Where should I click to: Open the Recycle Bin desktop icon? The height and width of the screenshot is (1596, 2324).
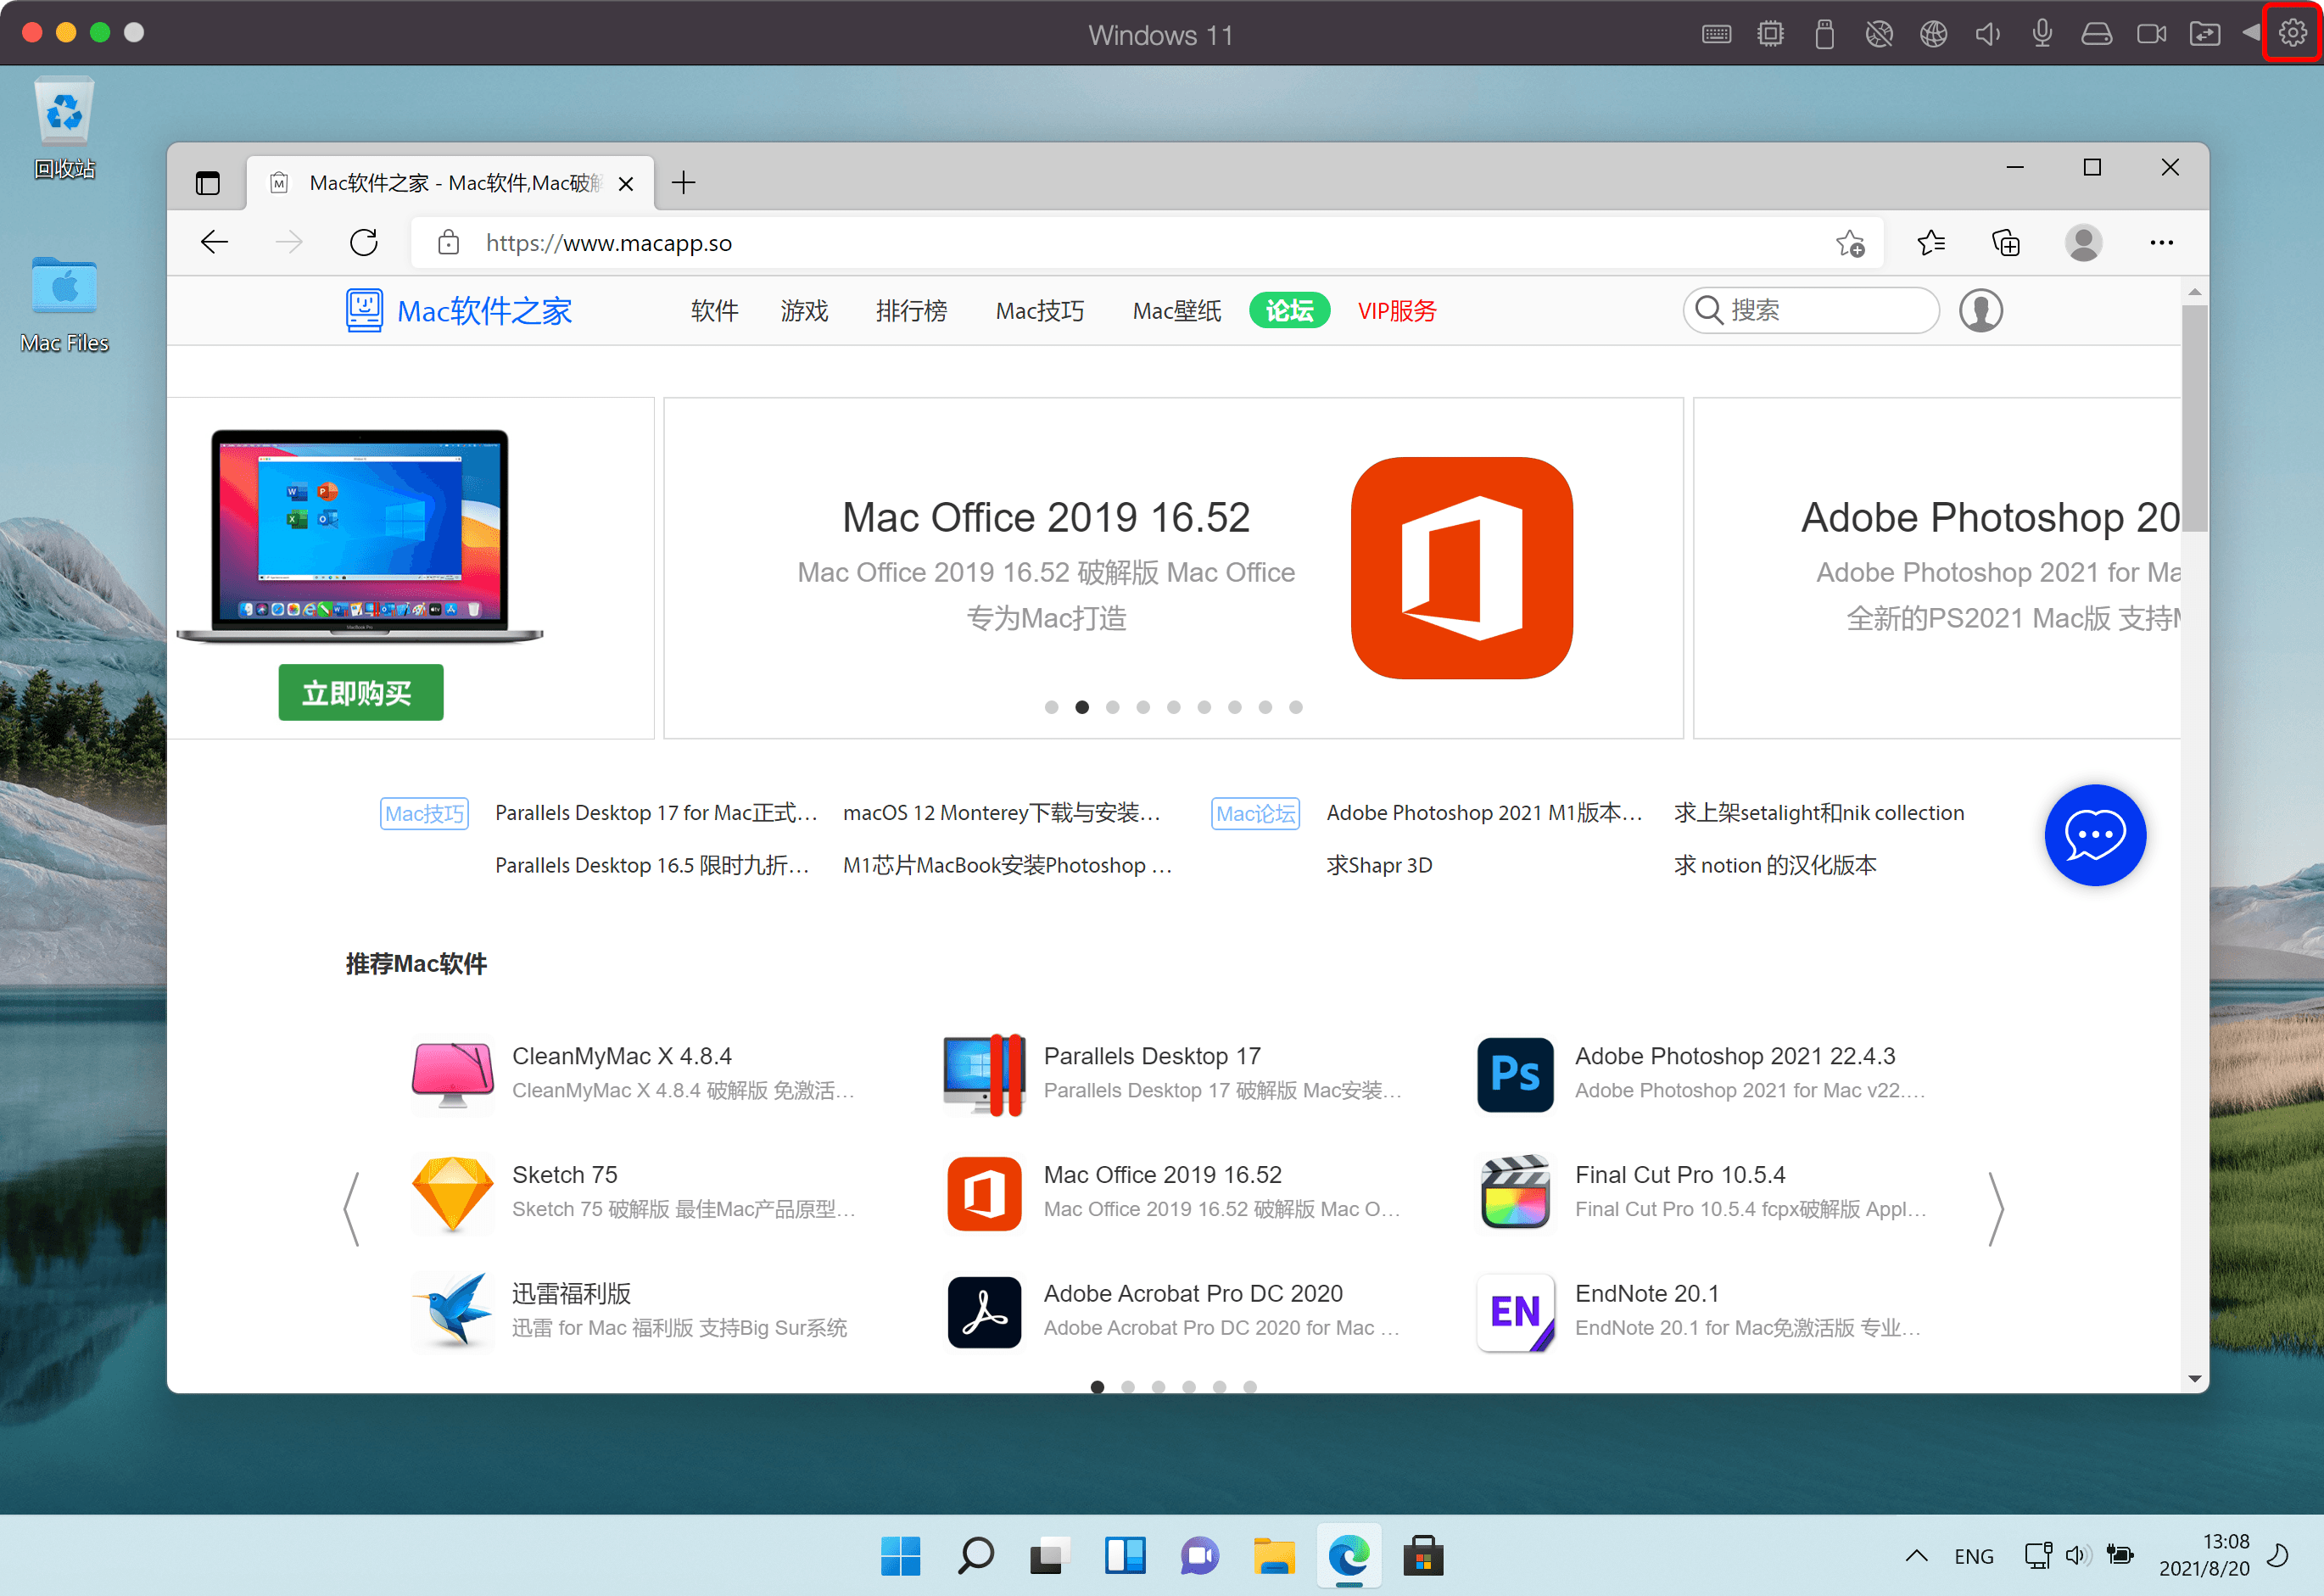[64, 128]
